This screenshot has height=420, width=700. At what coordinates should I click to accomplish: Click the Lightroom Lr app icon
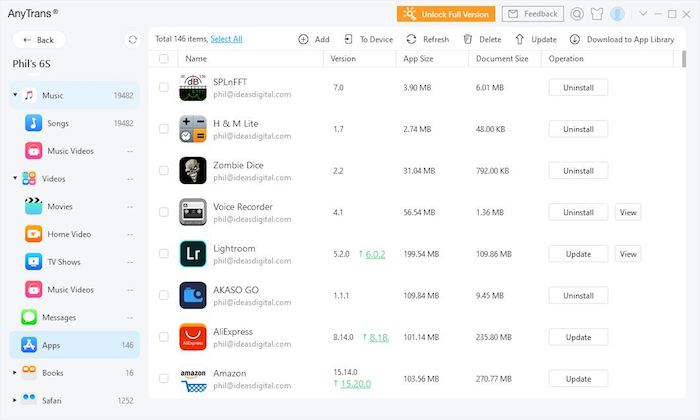pyautogui.click(x=193, y=254)
